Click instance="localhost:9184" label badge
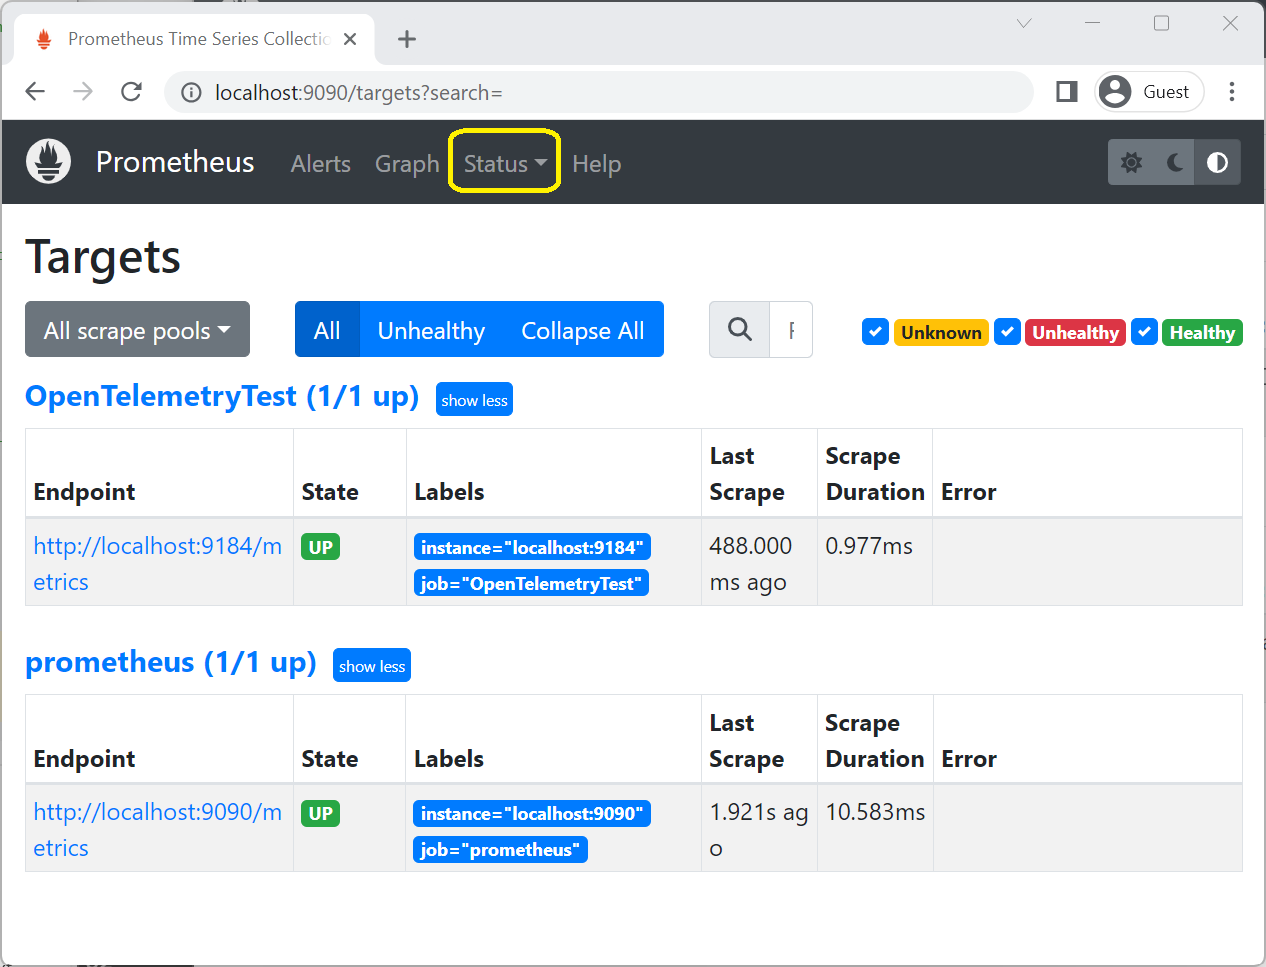 (532, 547)
